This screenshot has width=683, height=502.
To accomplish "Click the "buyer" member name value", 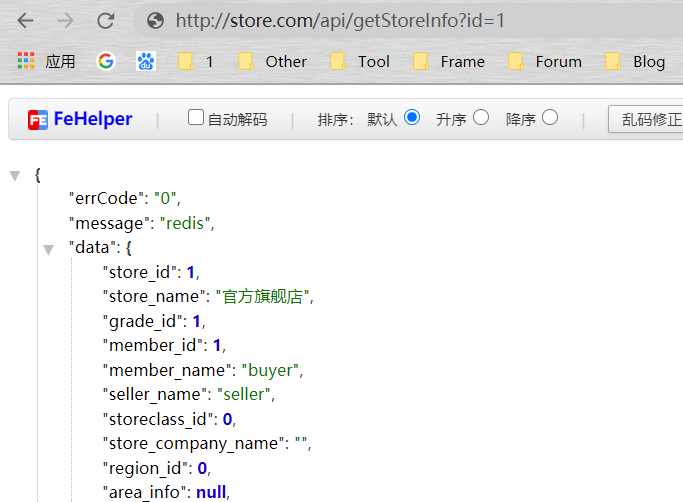I will [x=270, y=371].
